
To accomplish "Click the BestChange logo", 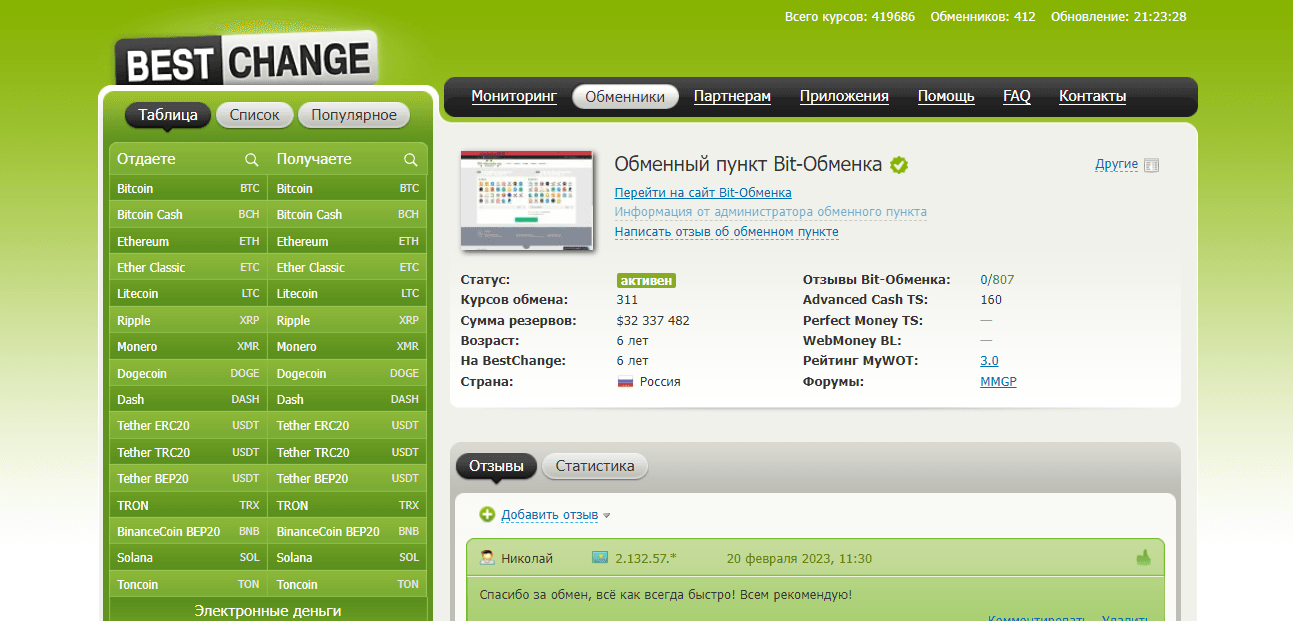I will click(245, 61).
